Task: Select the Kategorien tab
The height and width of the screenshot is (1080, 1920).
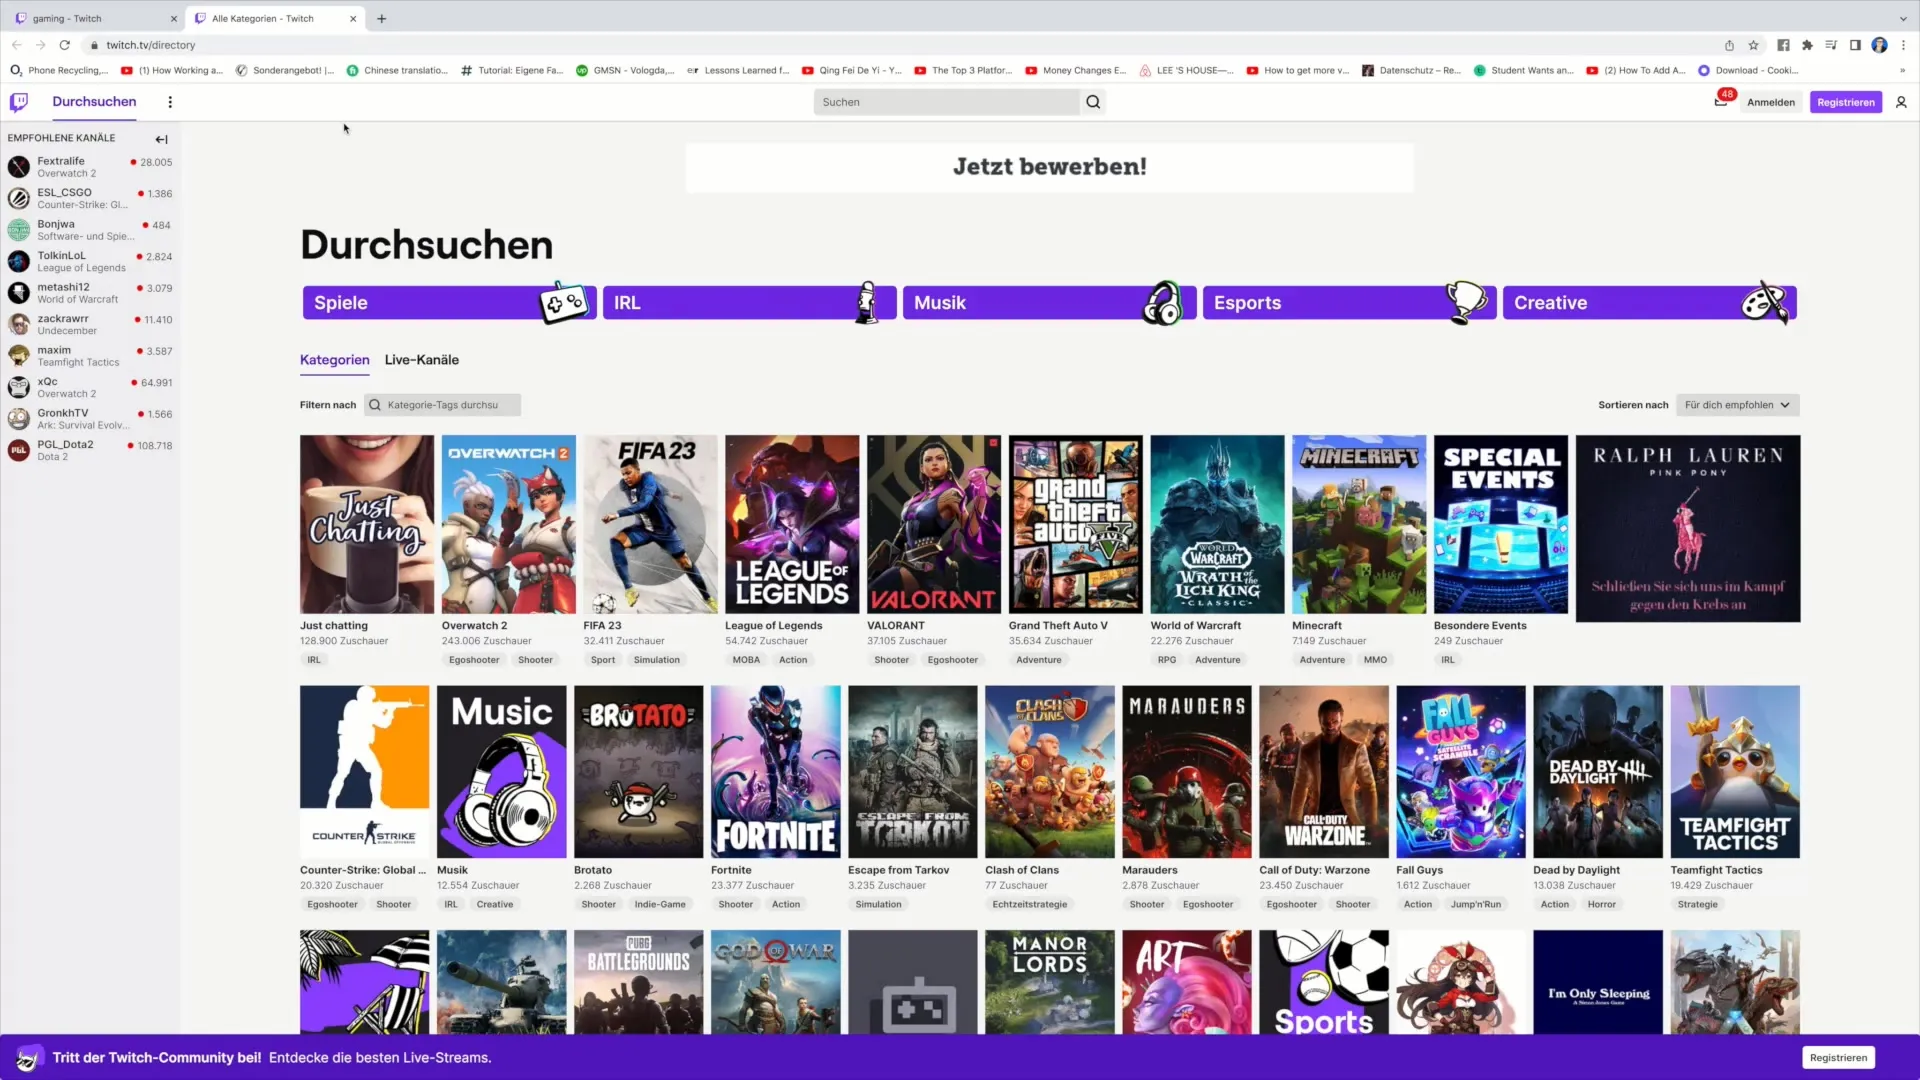Action: 334,360
